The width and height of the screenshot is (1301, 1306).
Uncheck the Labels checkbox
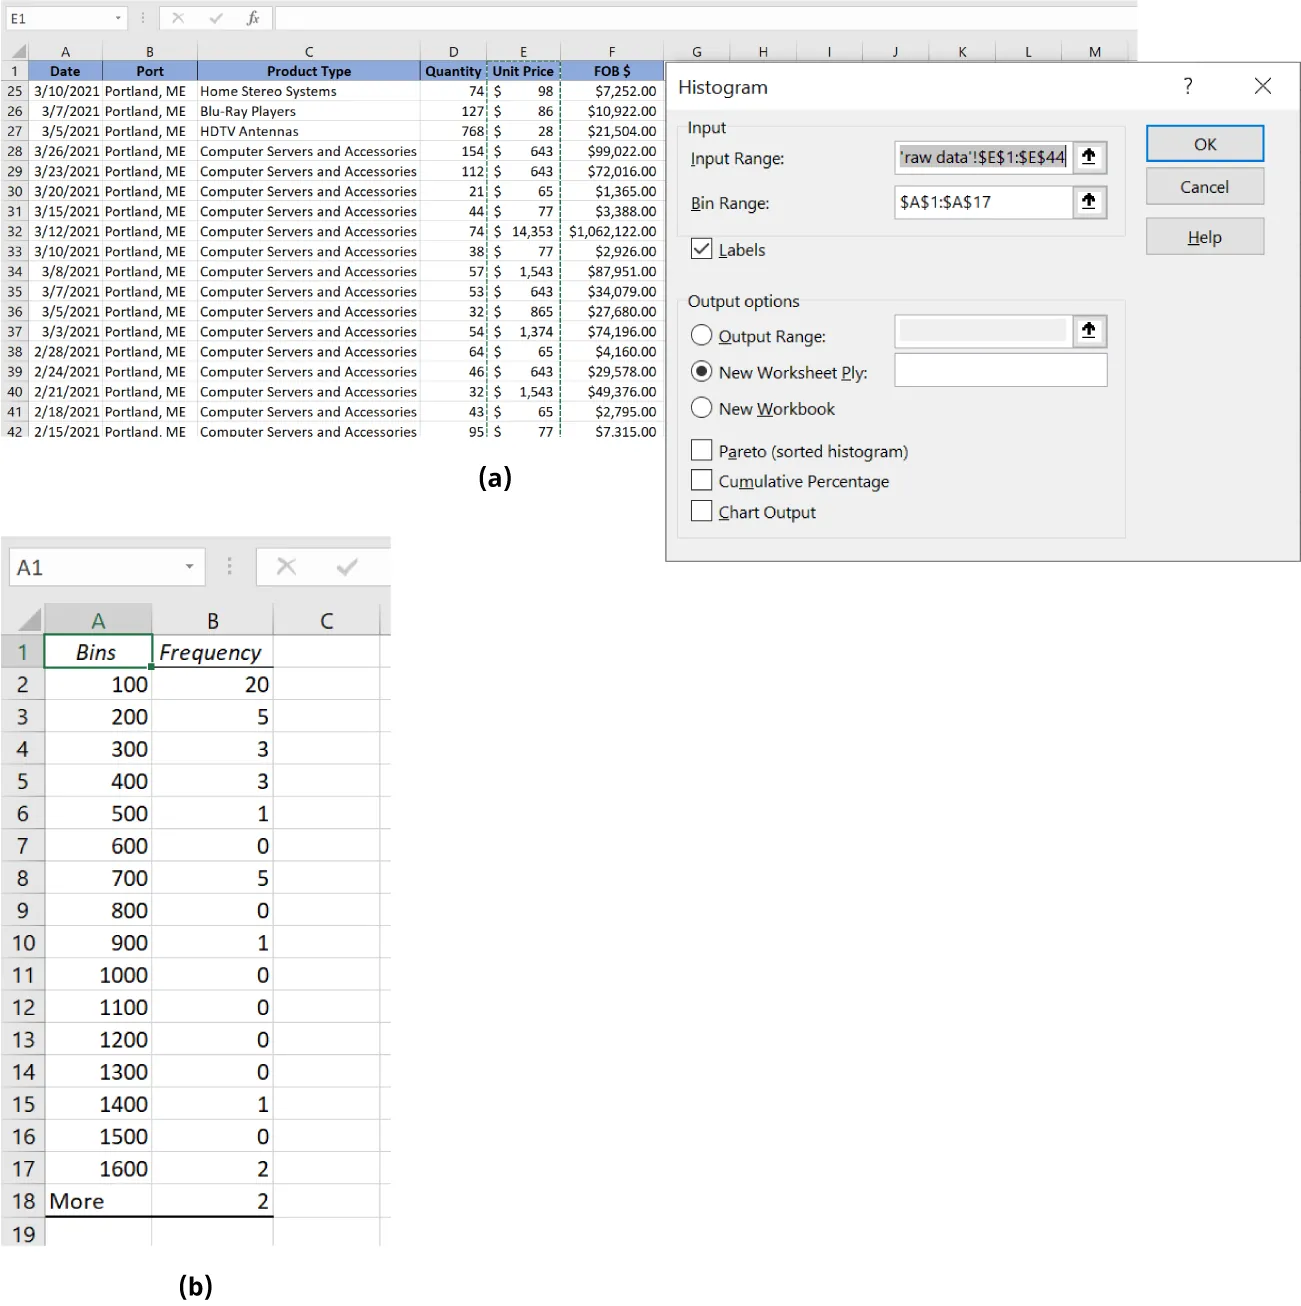point(701,249)
